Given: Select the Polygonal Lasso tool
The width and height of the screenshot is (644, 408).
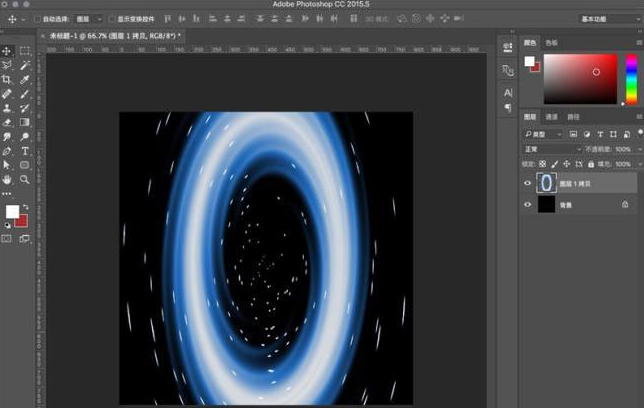Looking at the screenshot, I should click(7, 65).
